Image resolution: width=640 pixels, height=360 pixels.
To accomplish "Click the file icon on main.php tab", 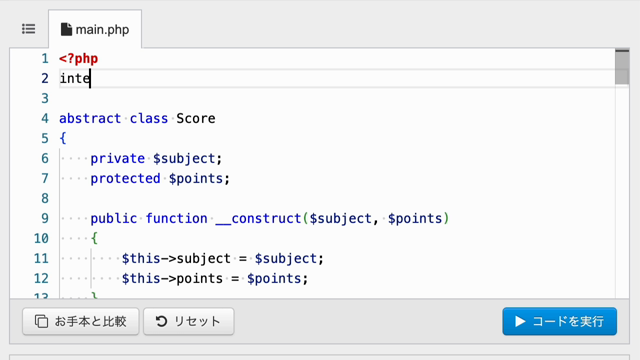I will [x=66, y=29].
